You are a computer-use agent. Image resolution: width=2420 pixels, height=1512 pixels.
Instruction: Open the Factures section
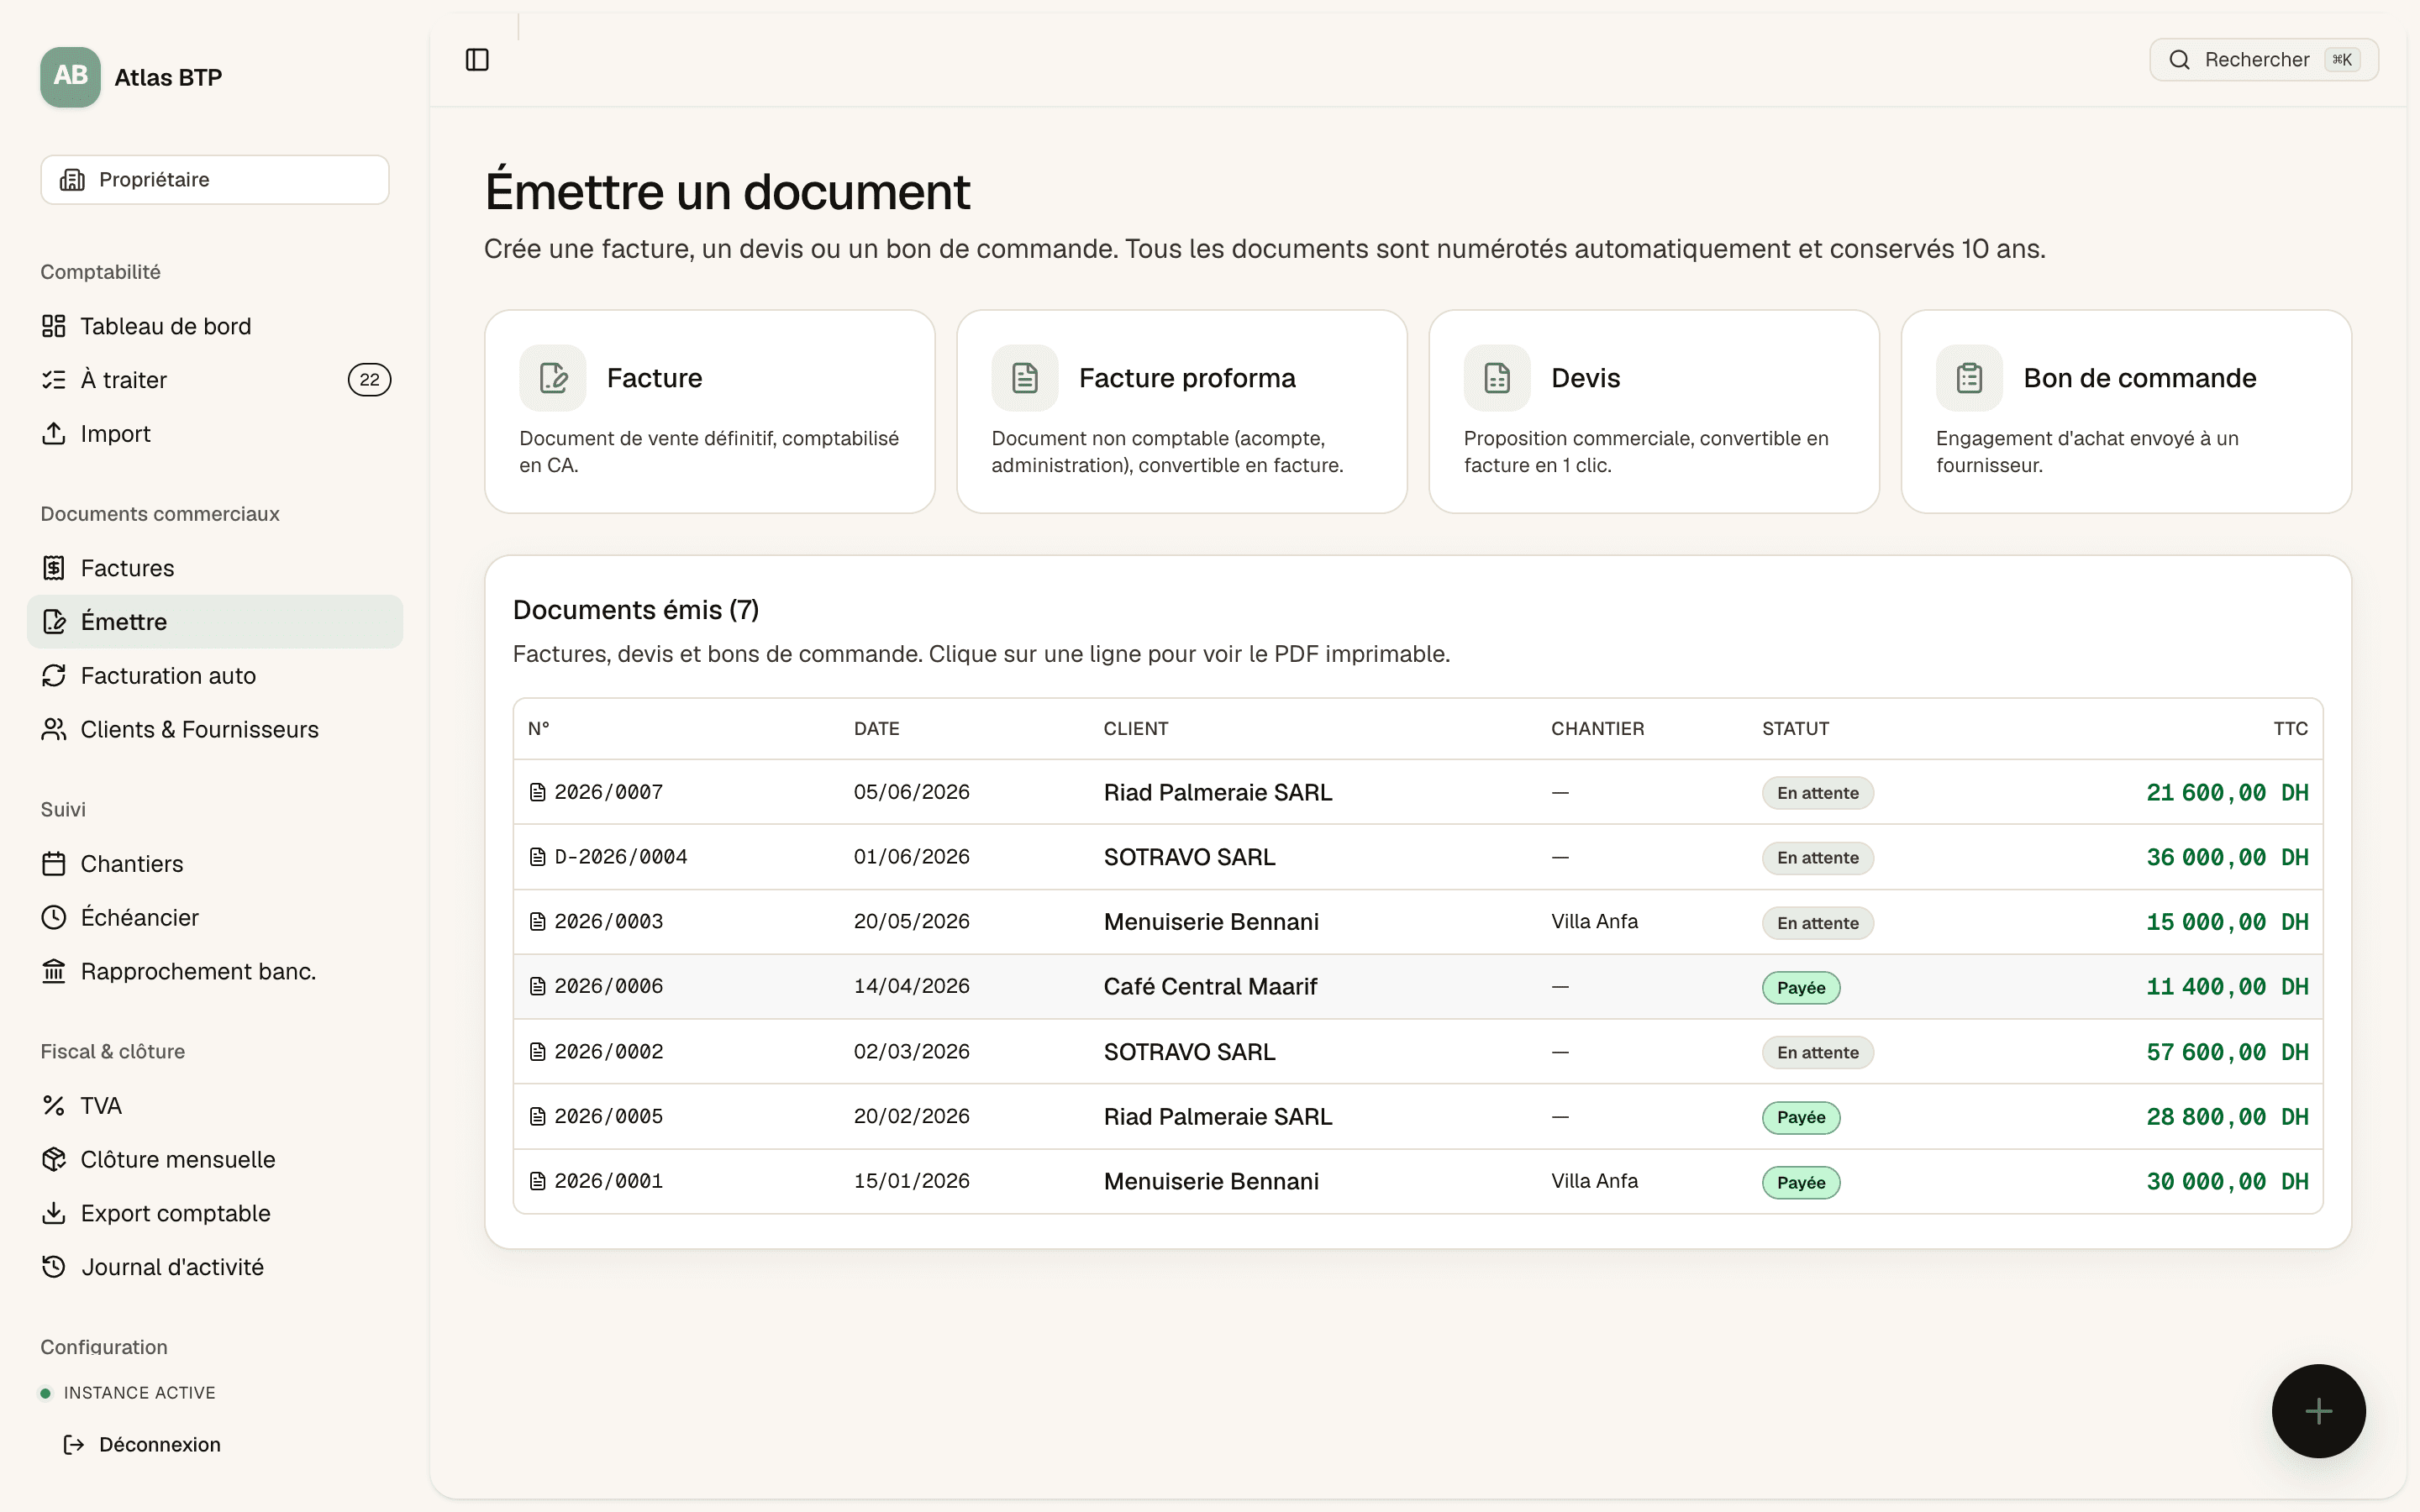pos(215,568)
